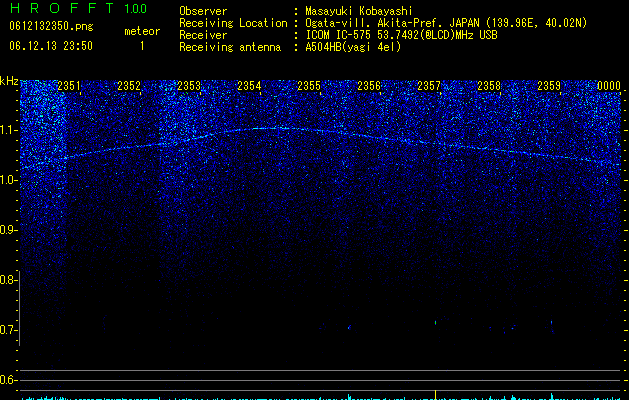Click the 2357 time marker label

point(429,86)
